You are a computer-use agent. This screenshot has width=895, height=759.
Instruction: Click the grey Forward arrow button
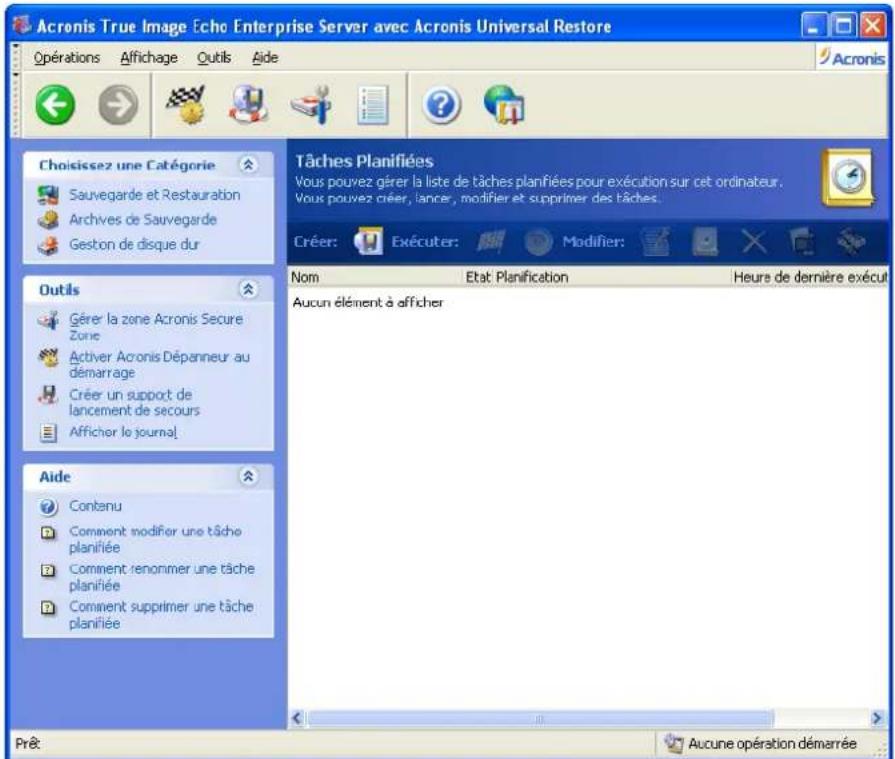(118, 104)
